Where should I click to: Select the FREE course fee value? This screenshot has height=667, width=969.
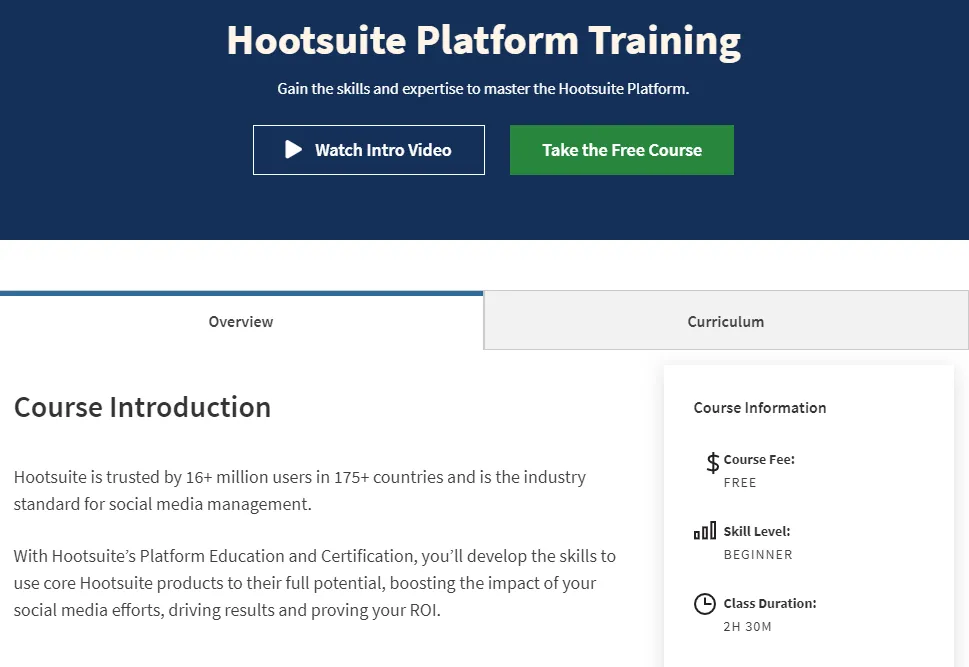click(740, 483)
